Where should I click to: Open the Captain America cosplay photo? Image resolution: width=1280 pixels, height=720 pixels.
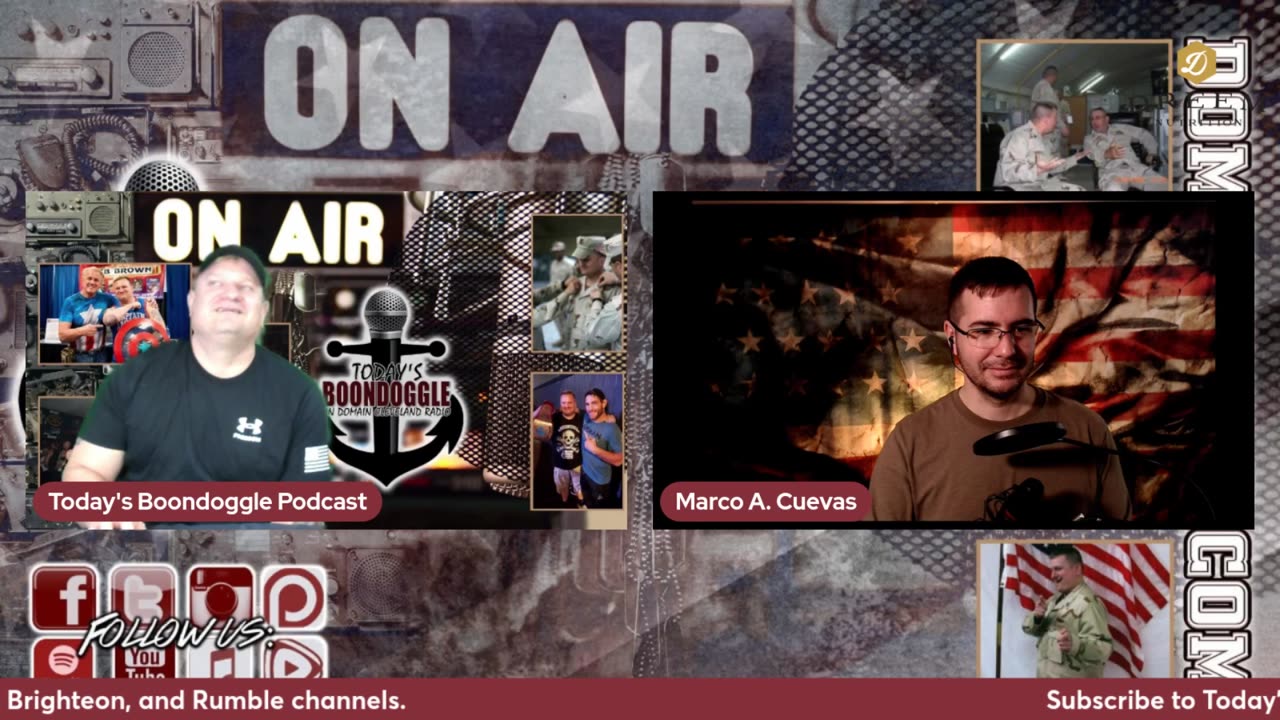114,313
